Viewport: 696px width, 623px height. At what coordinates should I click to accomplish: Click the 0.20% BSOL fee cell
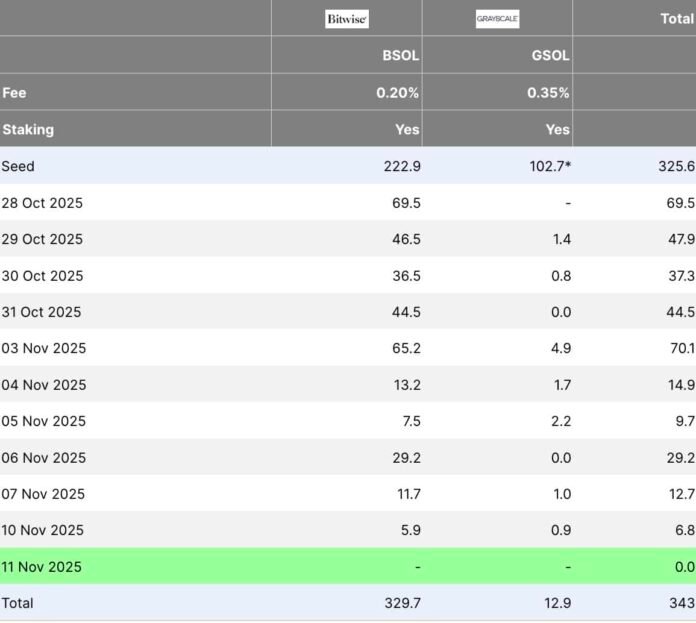[x=398, y=93]
